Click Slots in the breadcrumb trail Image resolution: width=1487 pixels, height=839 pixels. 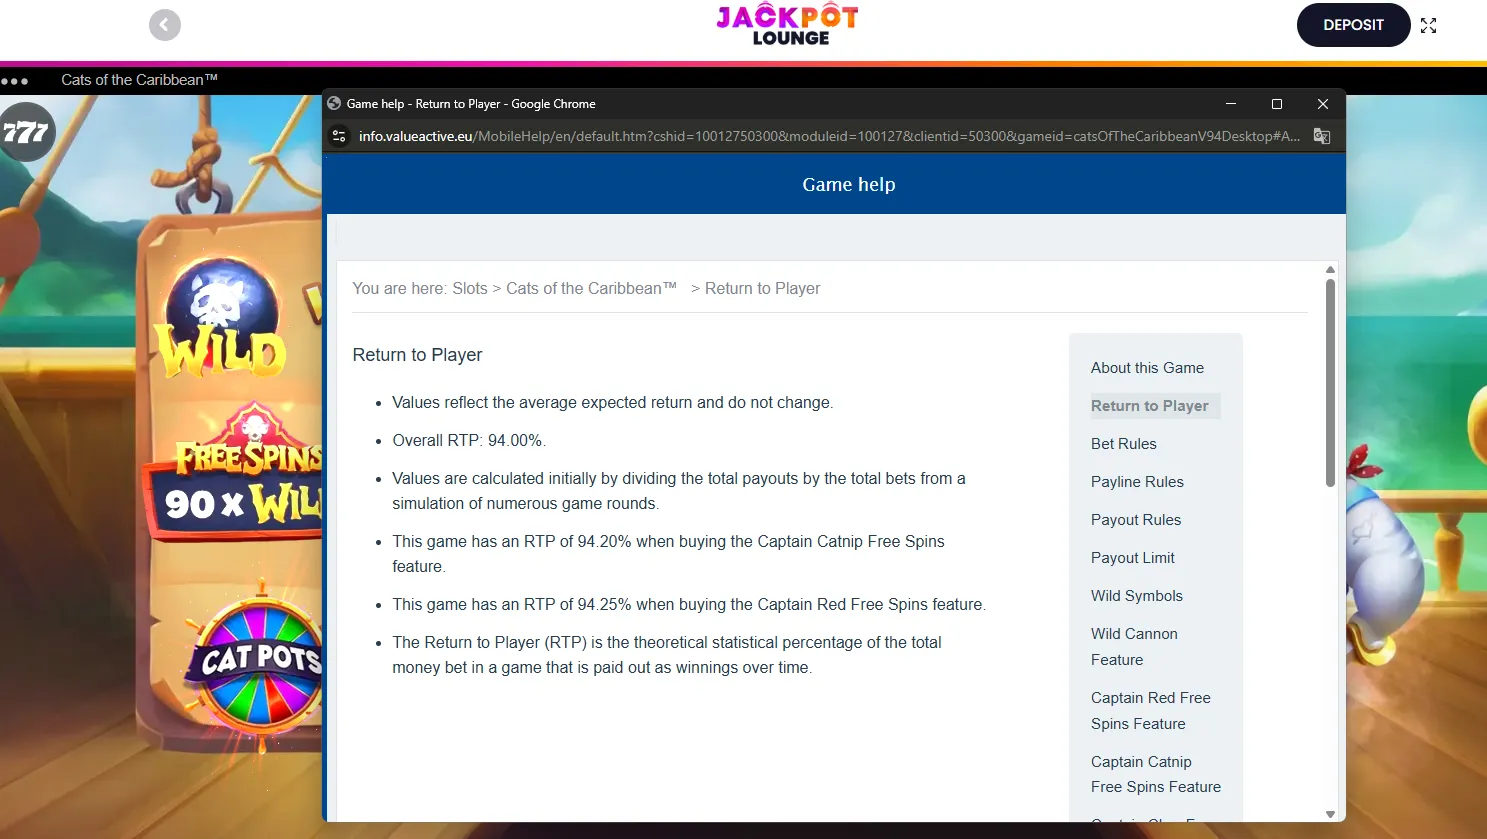coord(470,289)
